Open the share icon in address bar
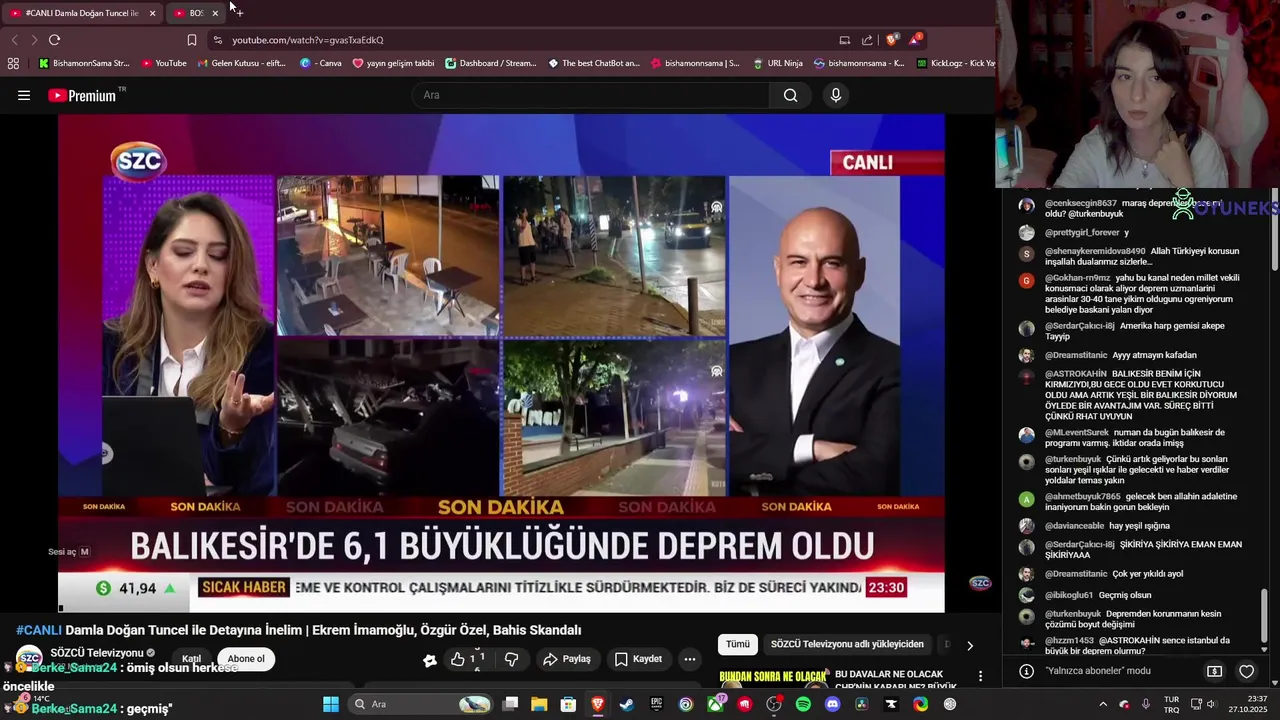 867,40
